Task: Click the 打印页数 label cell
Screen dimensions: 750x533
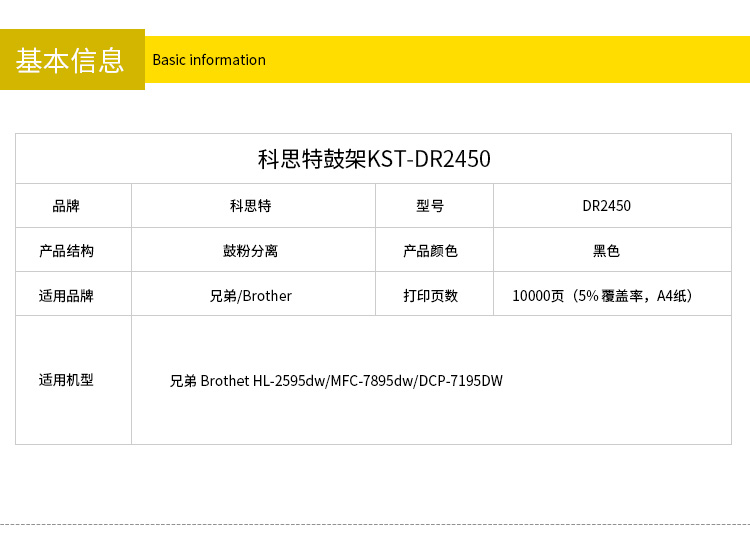Action: [430, 296]
